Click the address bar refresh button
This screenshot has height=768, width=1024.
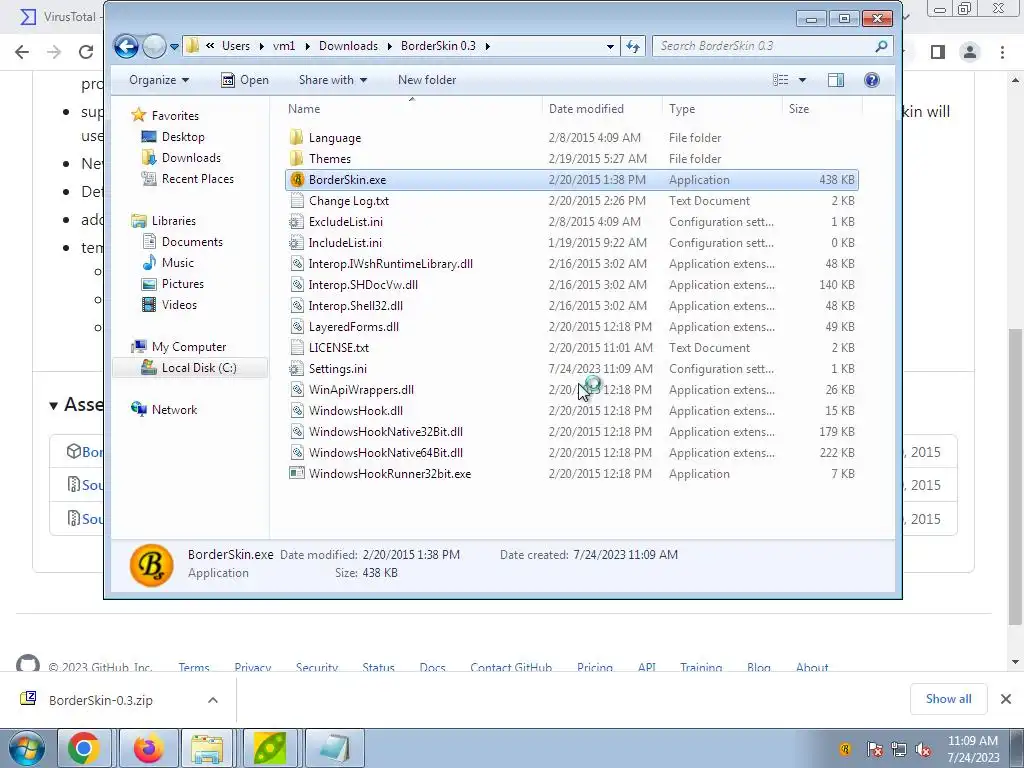(x=633, y=46)
